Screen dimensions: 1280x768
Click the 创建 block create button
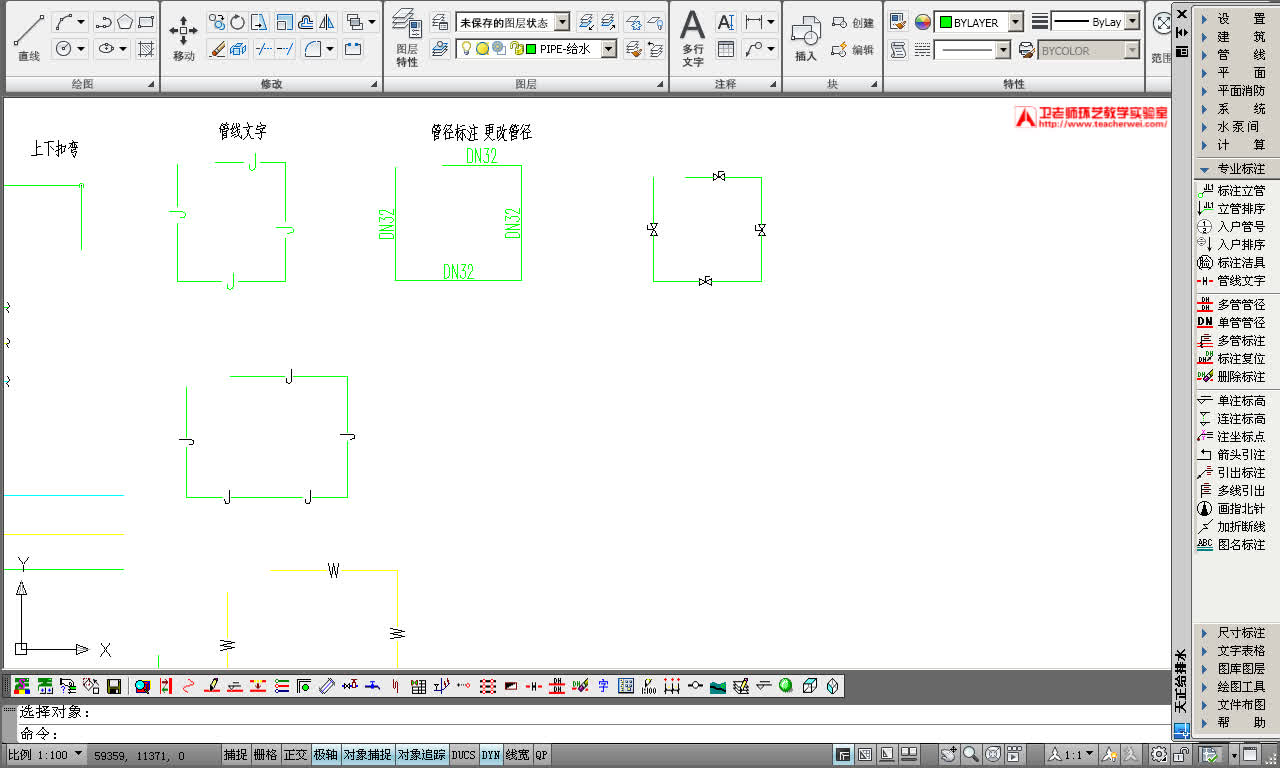tap(853, 22)
